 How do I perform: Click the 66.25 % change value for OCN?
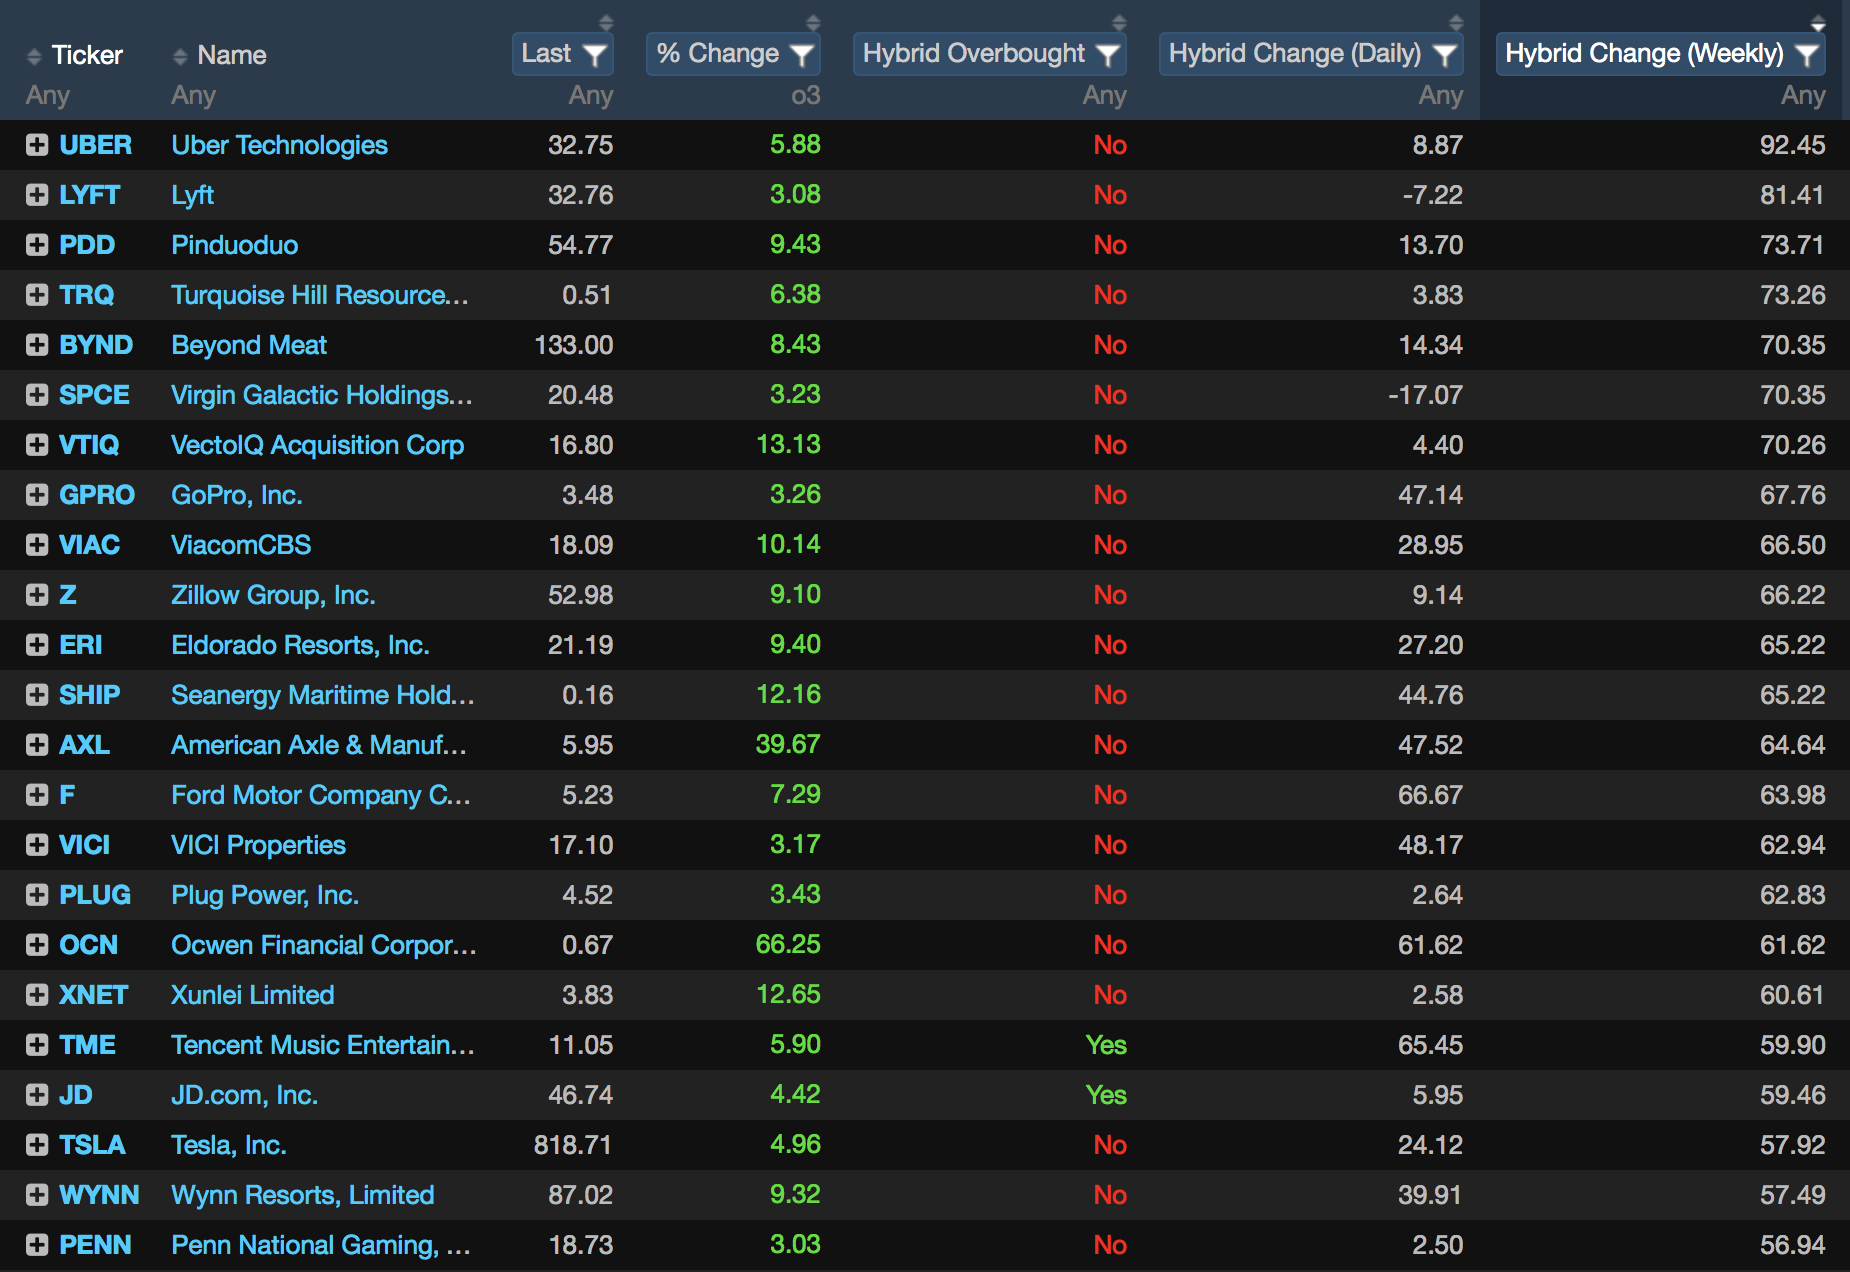coord(788,945)
